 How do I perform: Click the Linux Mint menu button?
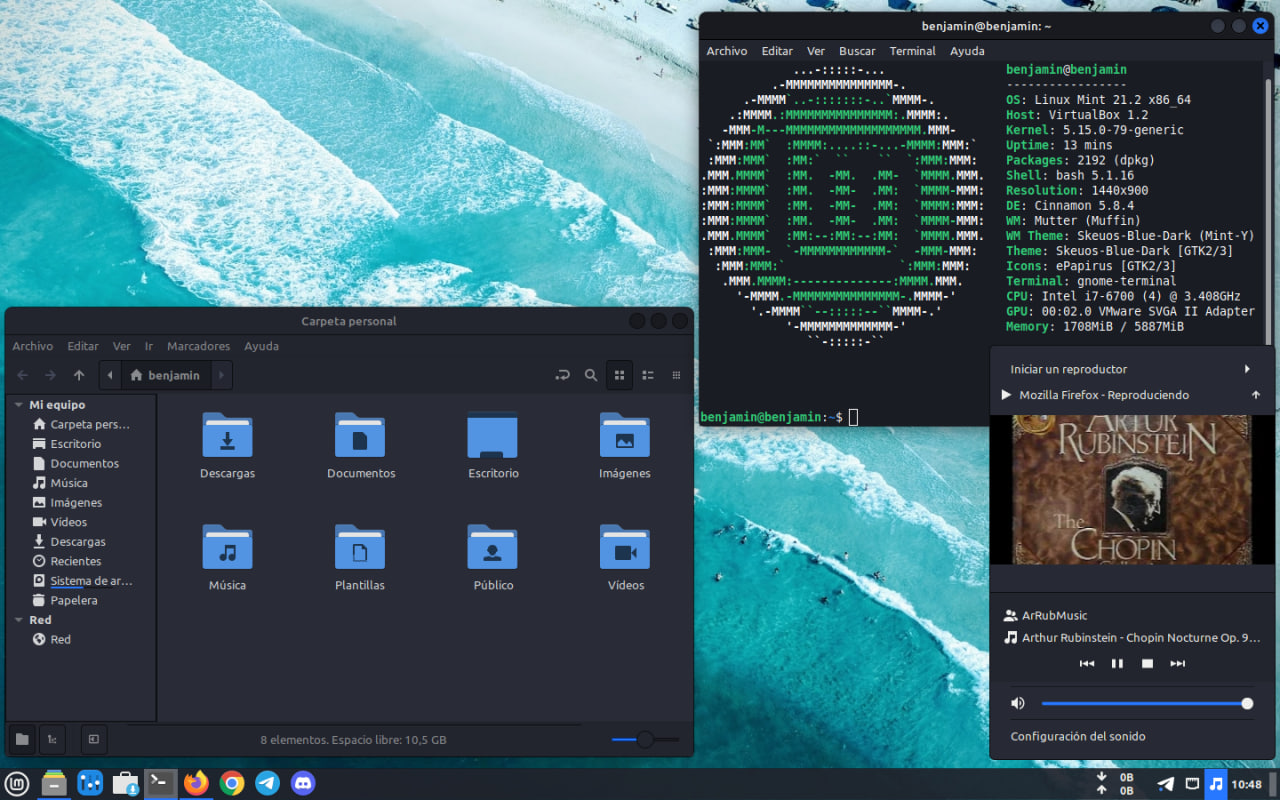pyautogui.click(x=17, y=783)
